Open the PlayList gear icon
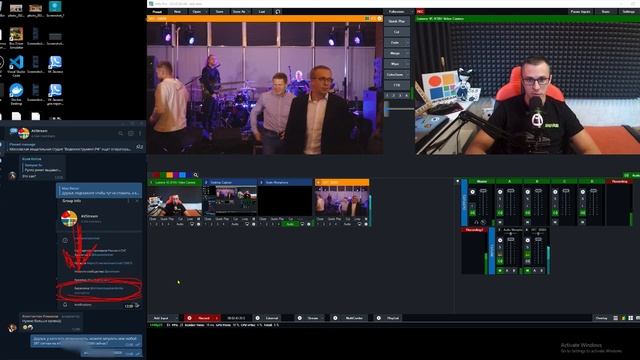The image size is (640, 360). pyautogui.click(x=378, y=318)
